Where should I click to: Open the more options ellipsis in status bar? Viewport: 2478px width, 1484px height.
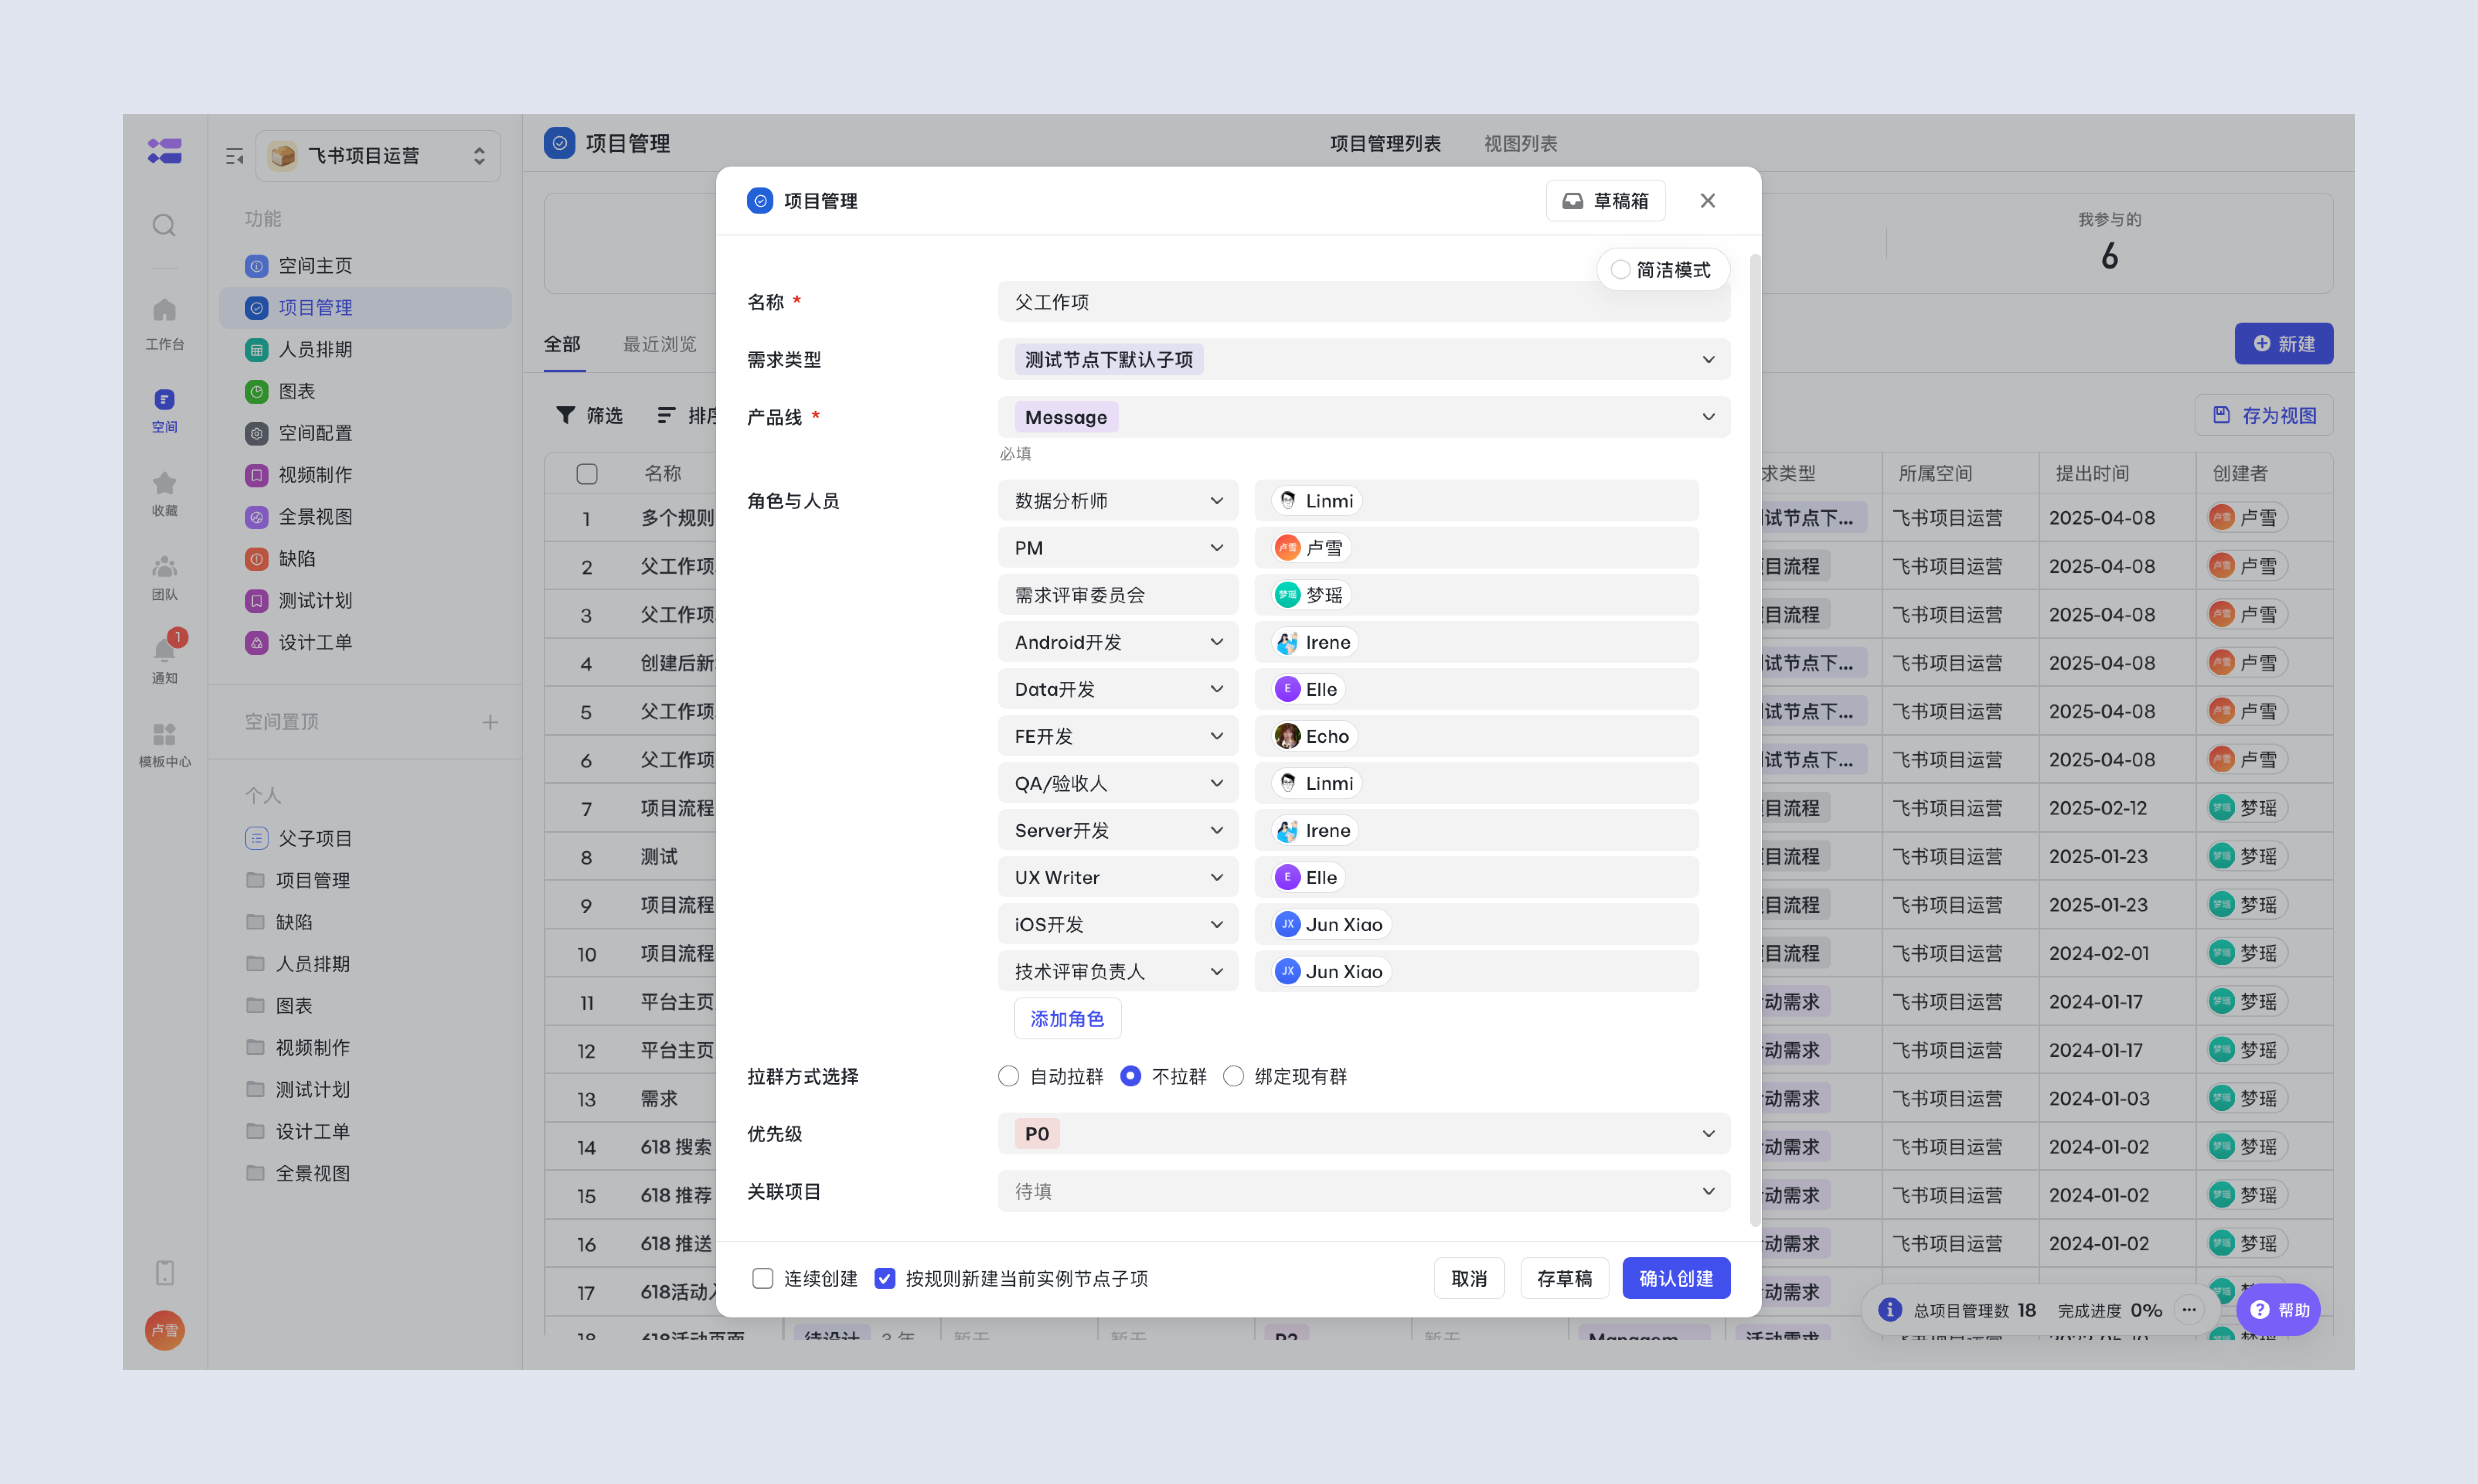(2189, 1310)
